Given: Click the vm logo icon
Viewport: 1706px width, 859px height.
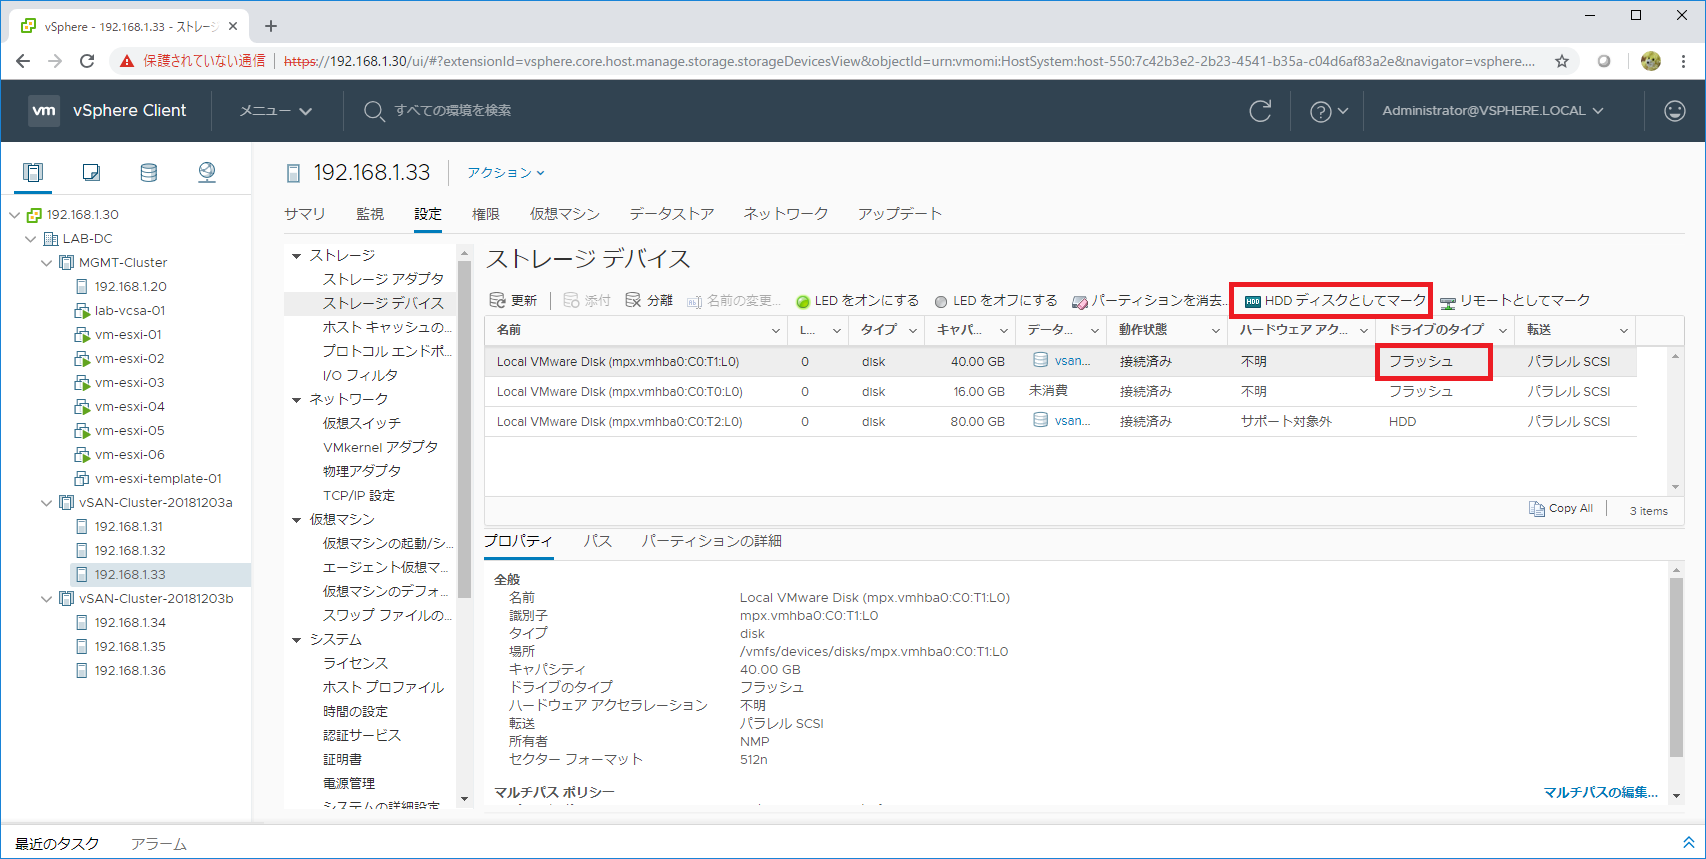Looking at the screenshot, I should coord(44,111).
